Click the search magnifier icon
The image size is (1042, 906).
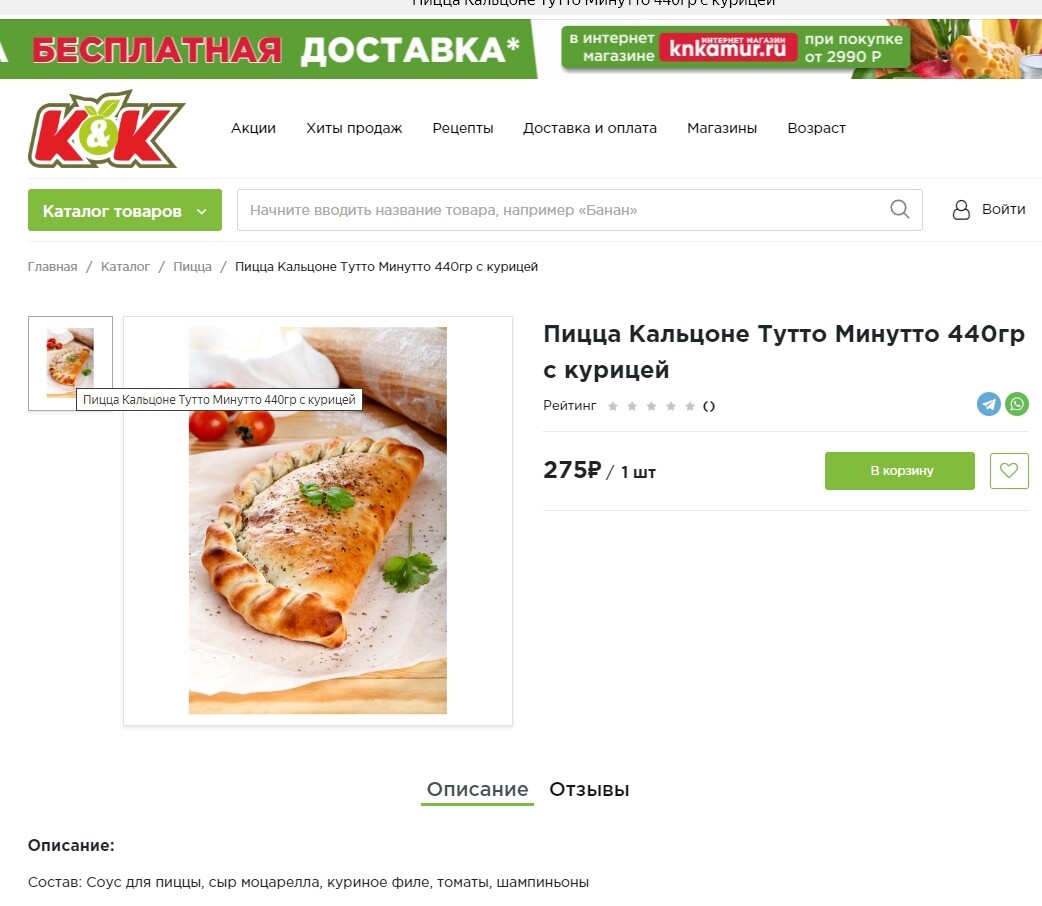pos(899,209)
